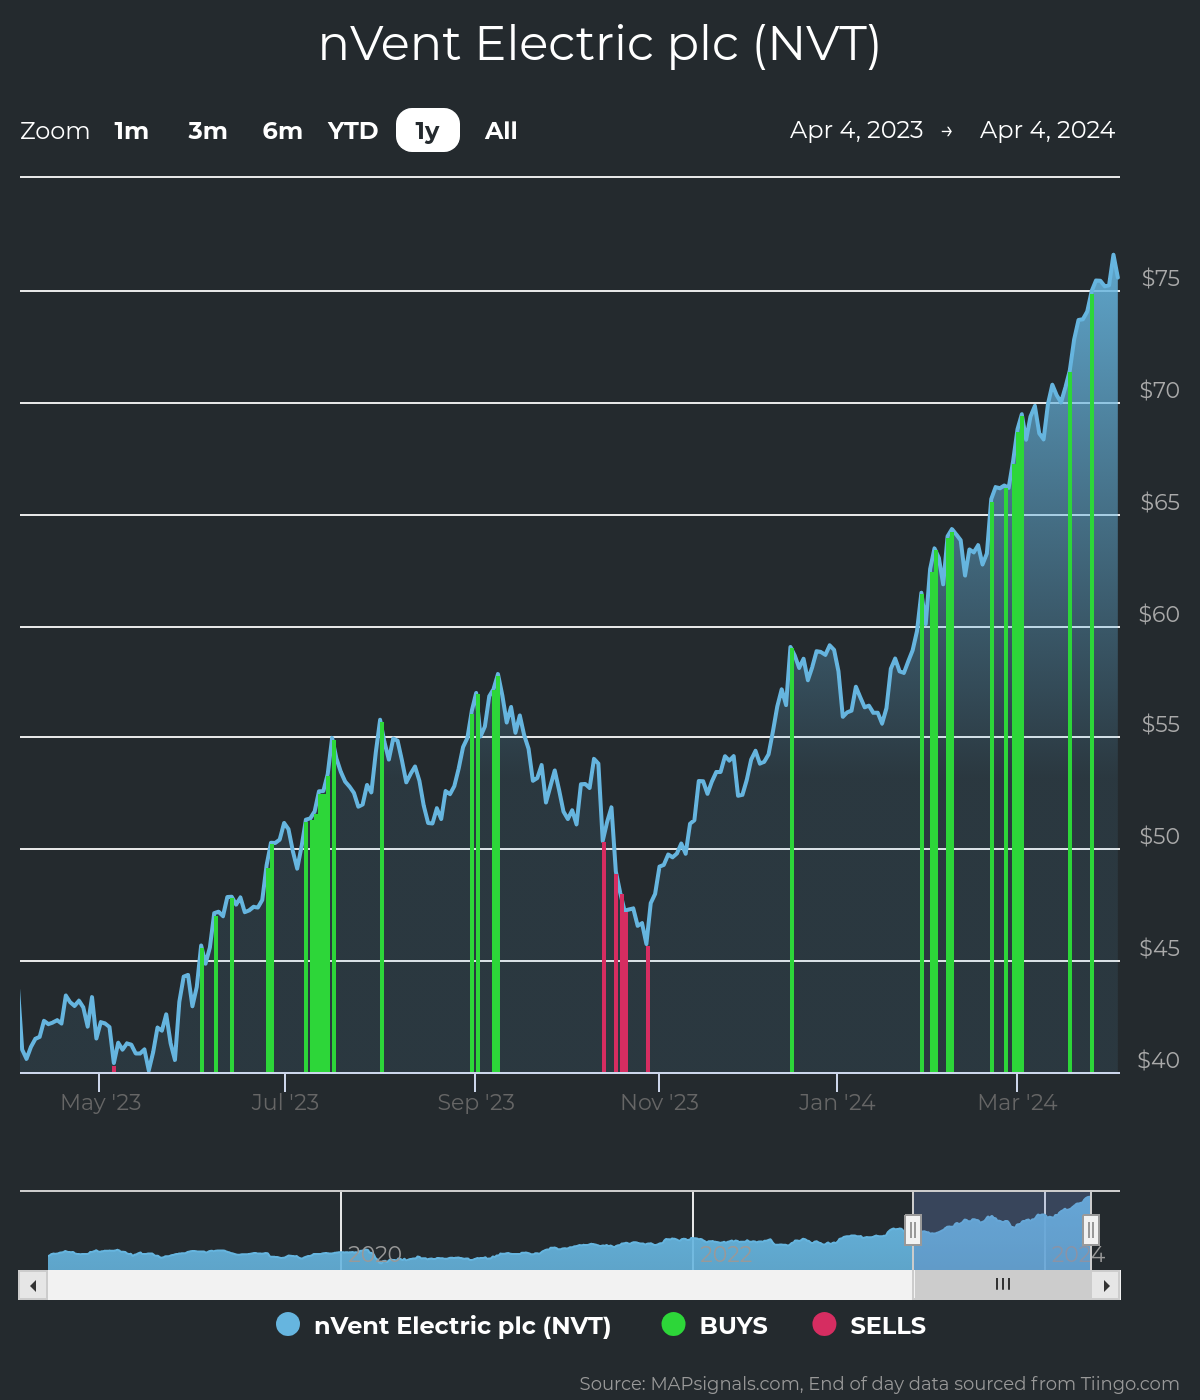Edit the Apr 4, 2024 end date
The width and height of the screenshot is (1200, 1400).
tap(1047, 130)
